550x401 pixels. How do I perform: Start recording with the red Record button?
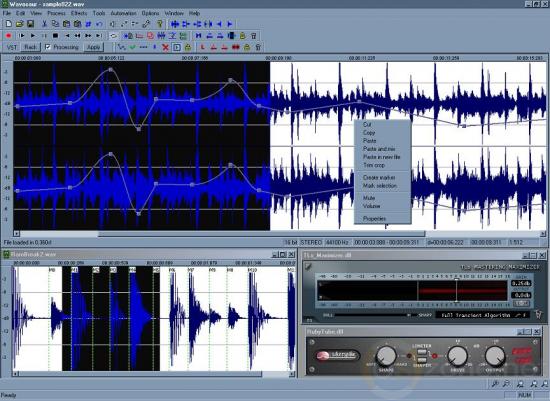click(9, 36)
